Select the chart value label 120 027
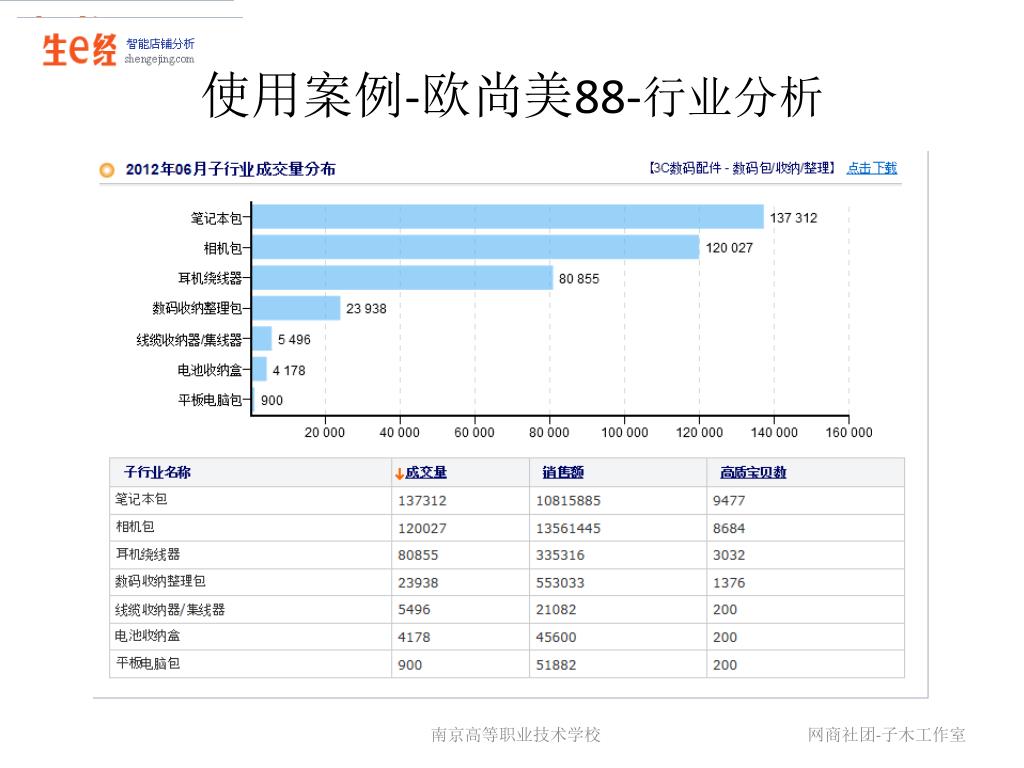Image resolution: width=1024 pixels, height=768 pixels. pyautogui.click(x=729, y=248)
